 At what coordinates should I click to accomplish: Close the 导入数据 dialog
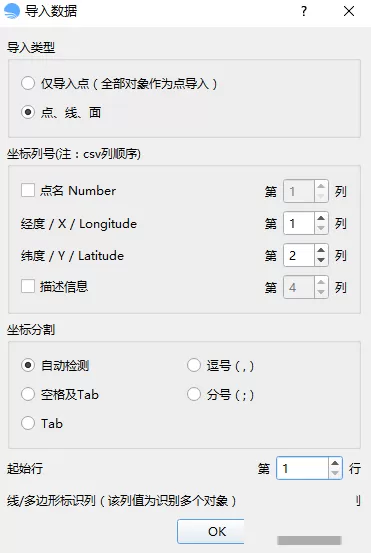[349, 11]
